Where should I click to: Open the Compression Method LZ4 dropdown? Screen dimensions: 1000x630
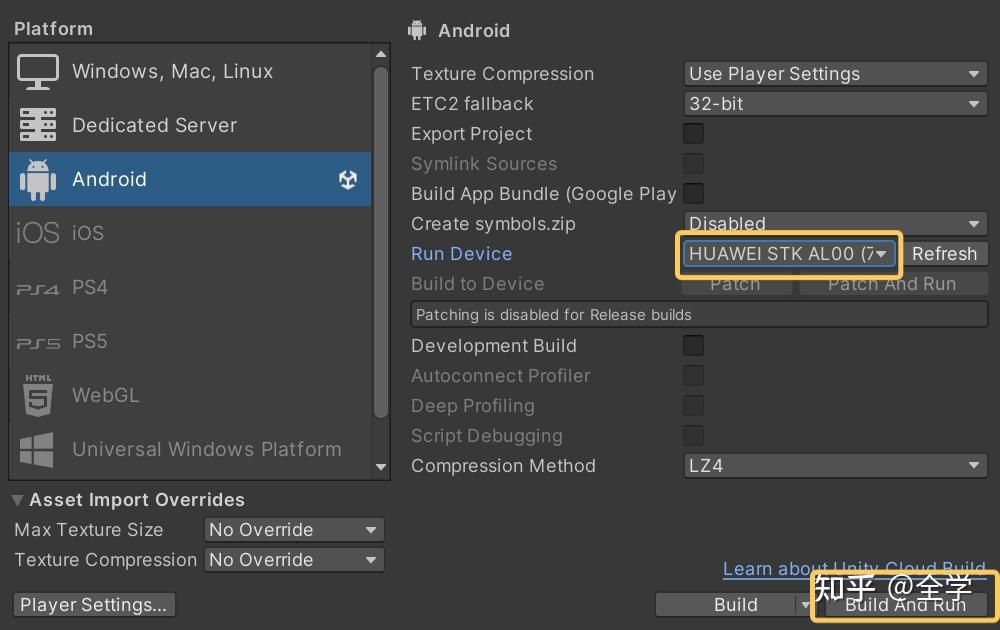835,466
